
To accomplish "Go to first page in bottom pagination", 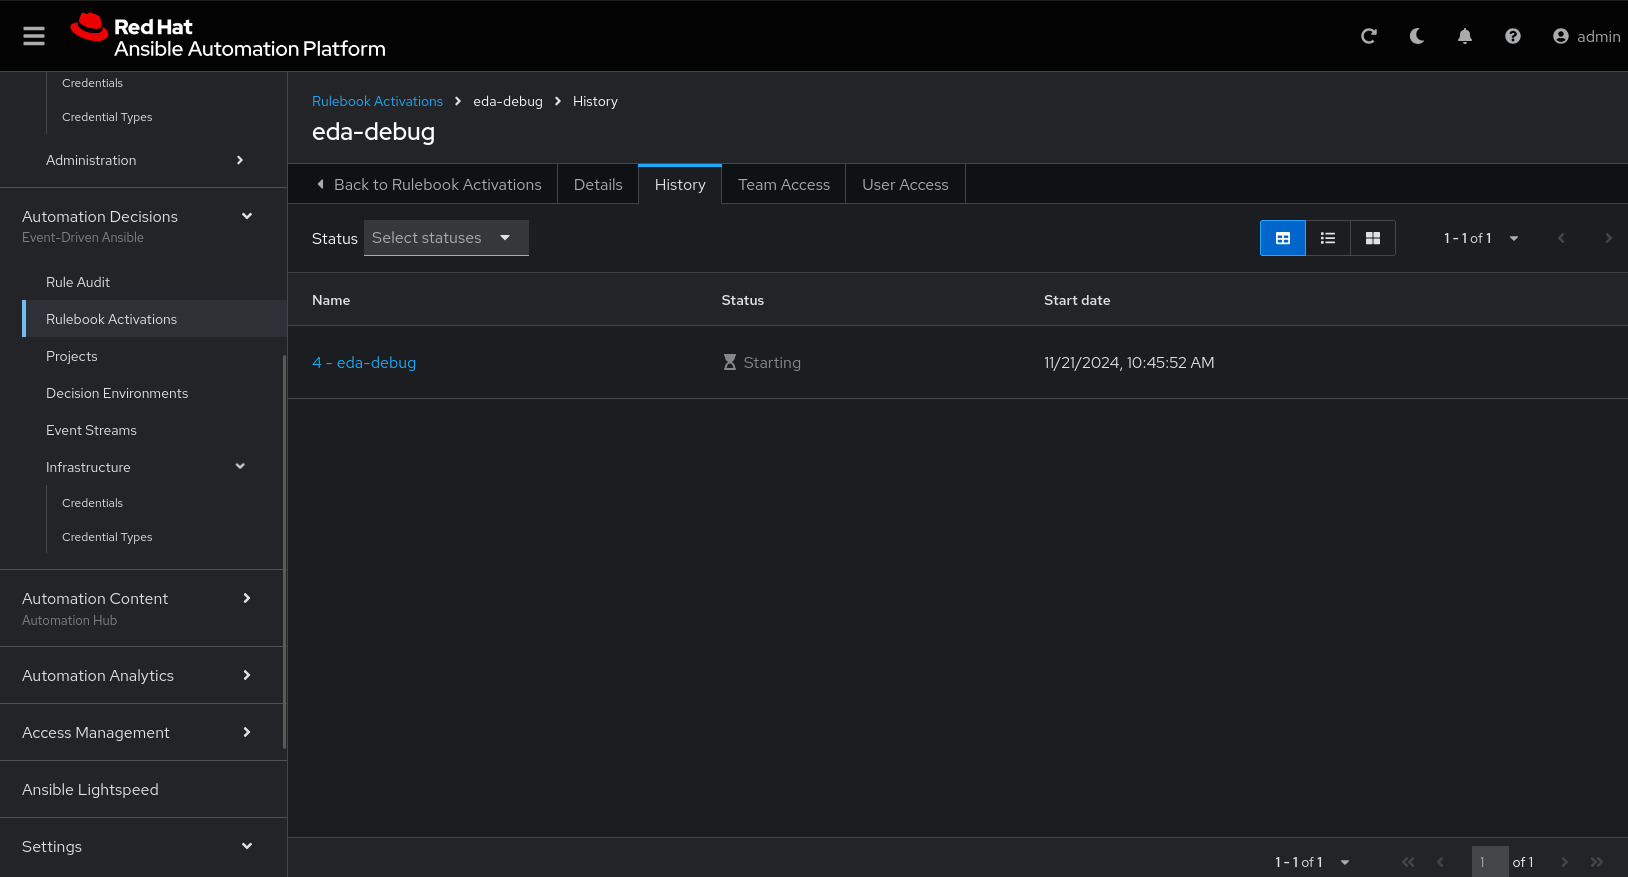I will pos(1408,862).
